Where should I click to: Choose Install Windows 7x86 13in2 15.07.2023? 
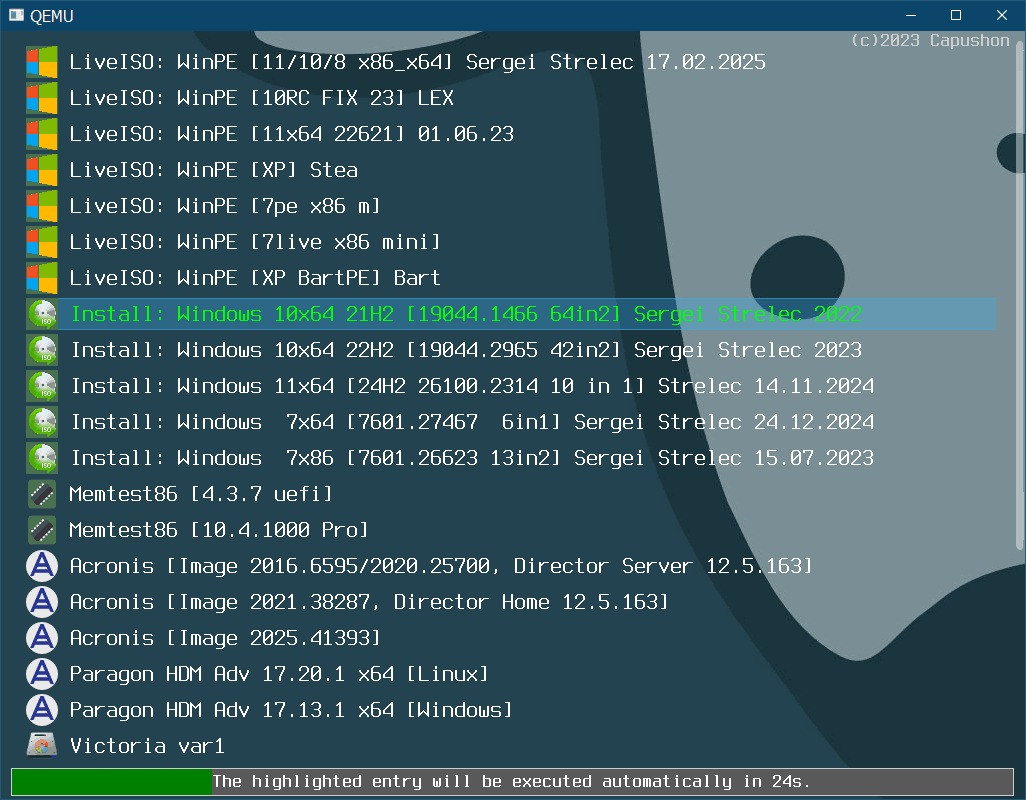tap(472, 458)
